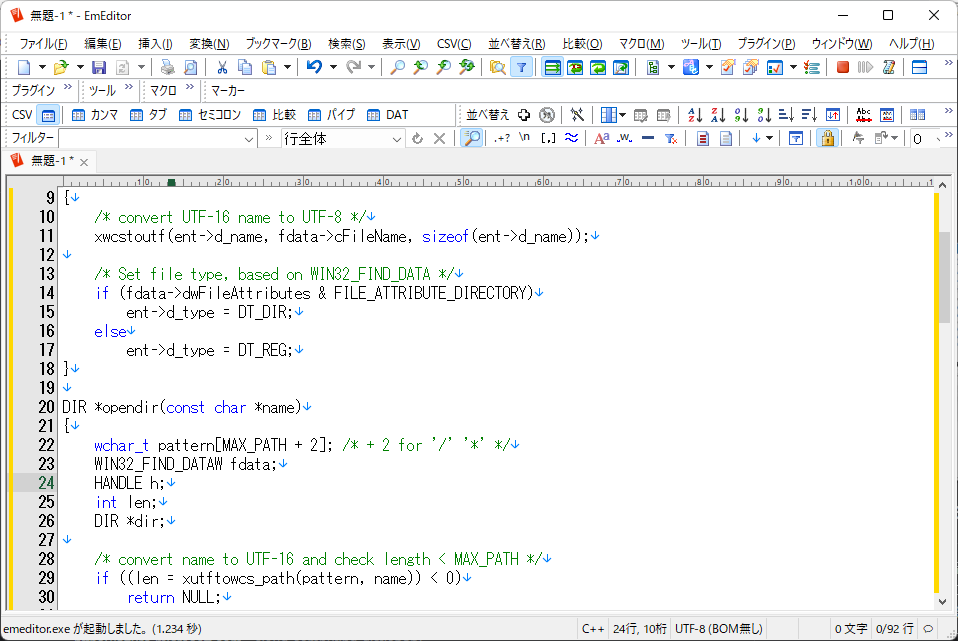The height and width of the screenshot is (641, 958).
Task: Open the マクロ(M) menu
Action: pos(642,44)
